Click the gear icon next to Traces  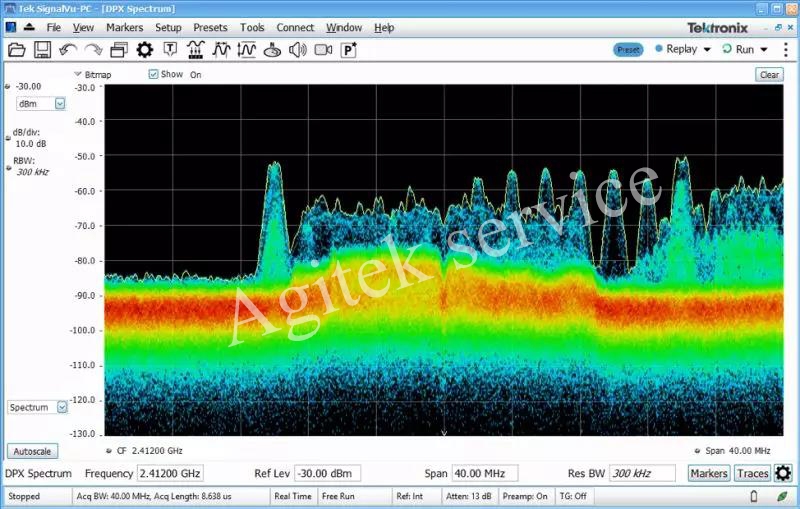(783, 473)
